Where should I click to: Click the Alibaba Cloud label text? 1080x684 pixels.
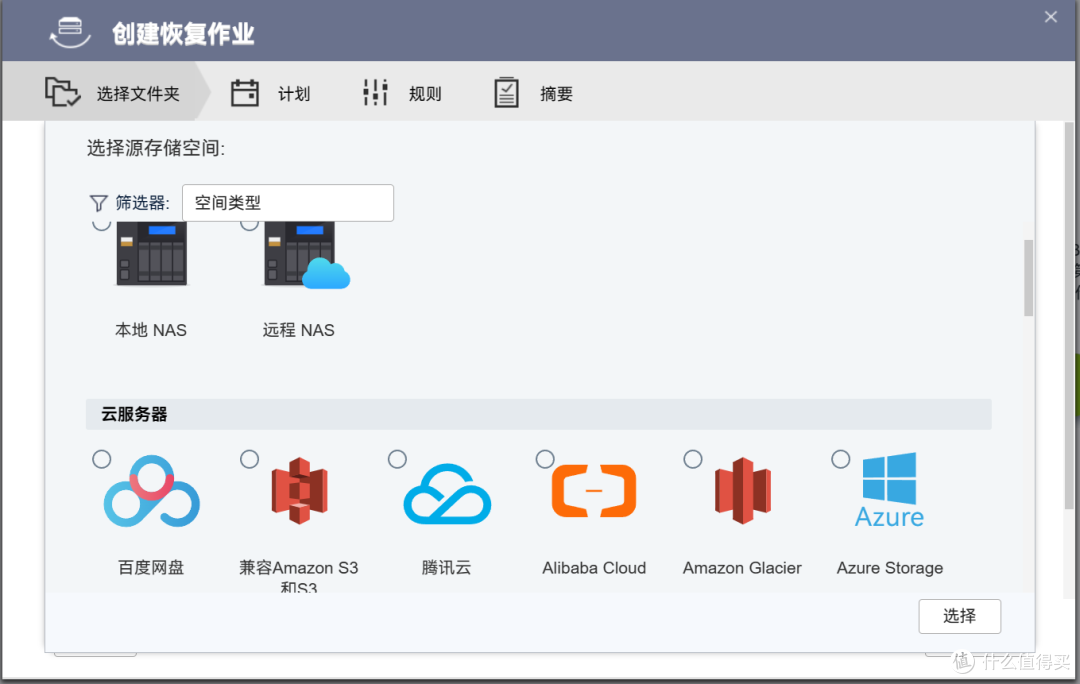click(594, 568)
